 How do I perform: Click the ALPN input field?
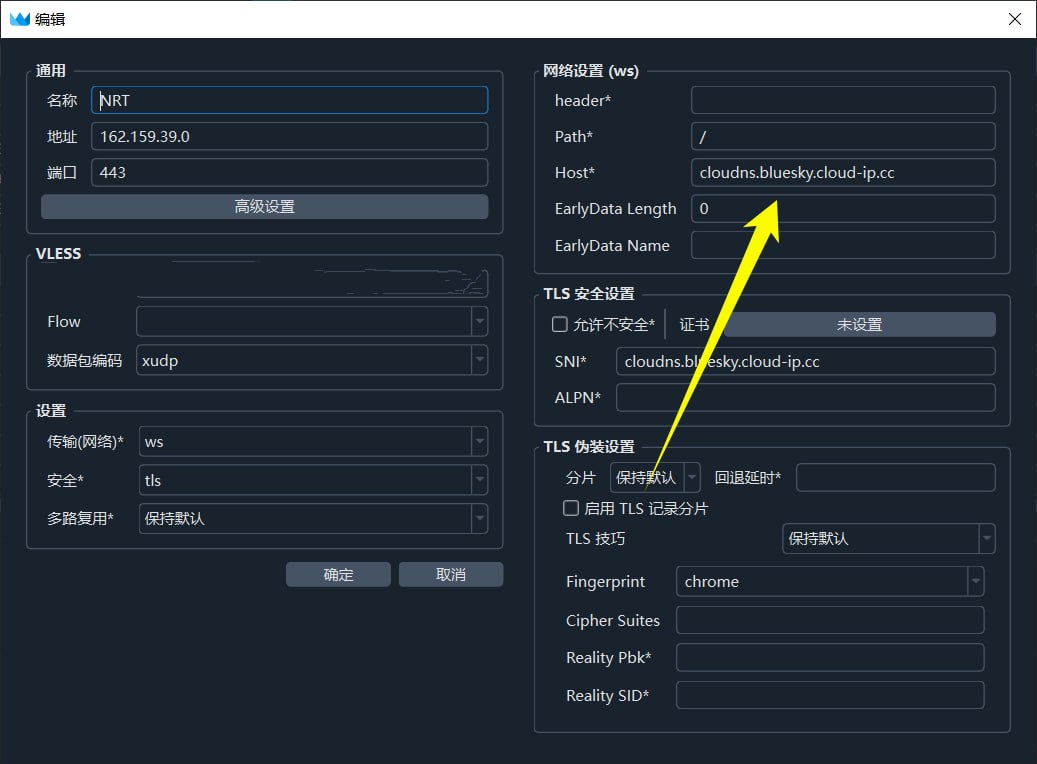tap(806, 398)
